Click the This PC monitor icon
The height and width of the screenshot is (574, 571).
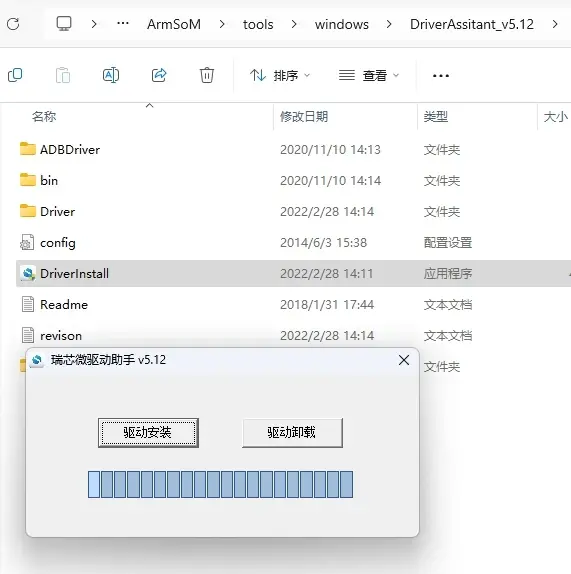64,24
